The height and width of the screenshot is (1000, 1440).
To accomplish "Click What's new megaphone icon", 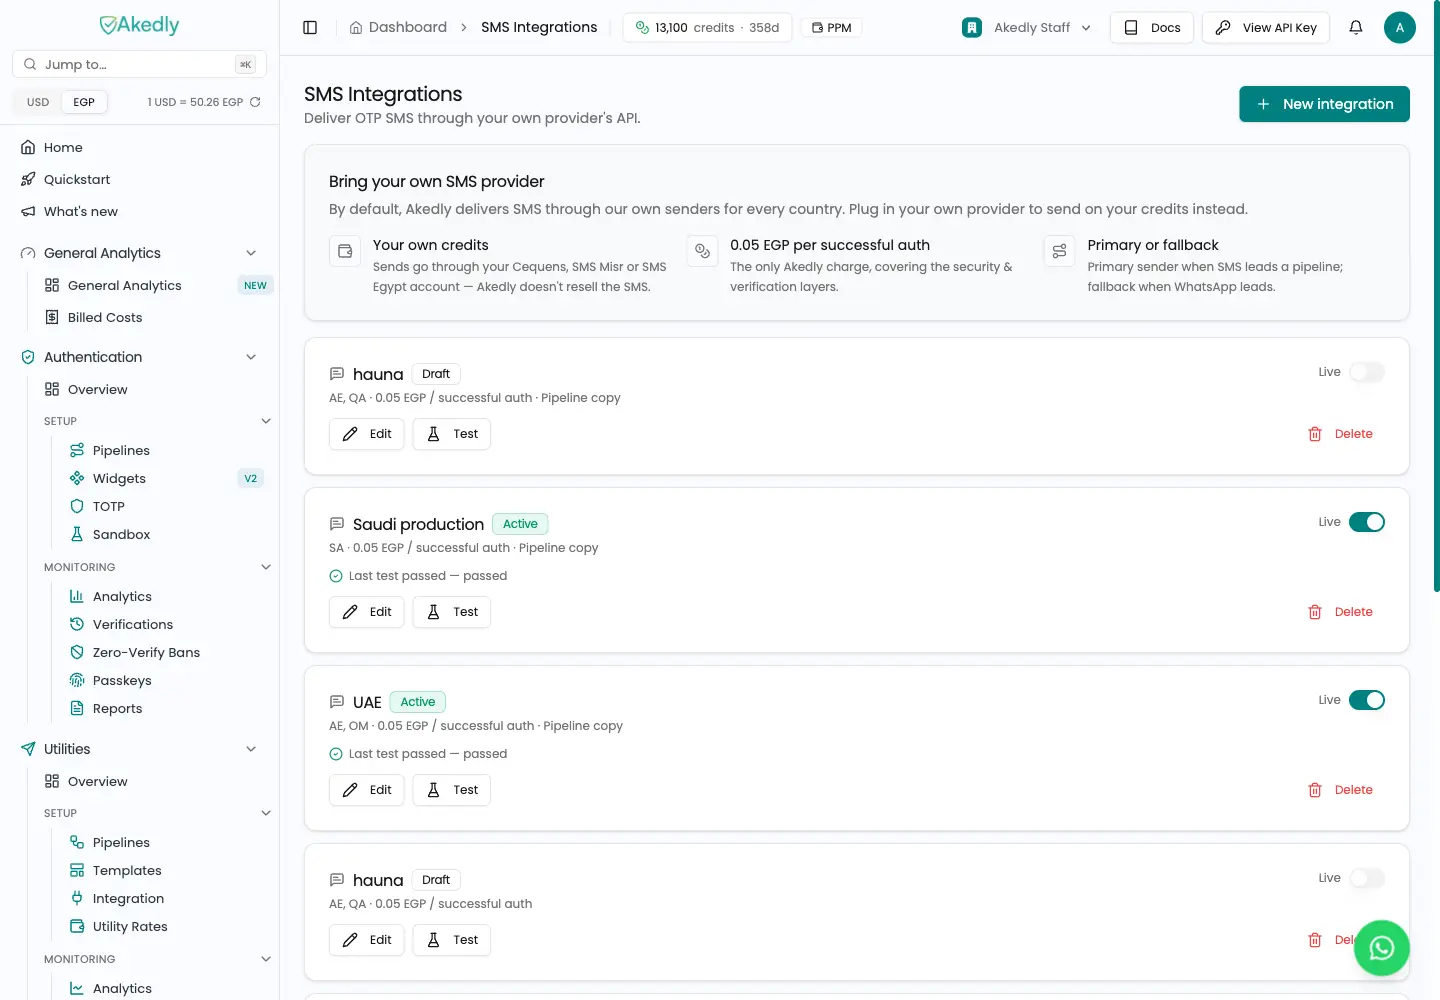I will (28, 211).
